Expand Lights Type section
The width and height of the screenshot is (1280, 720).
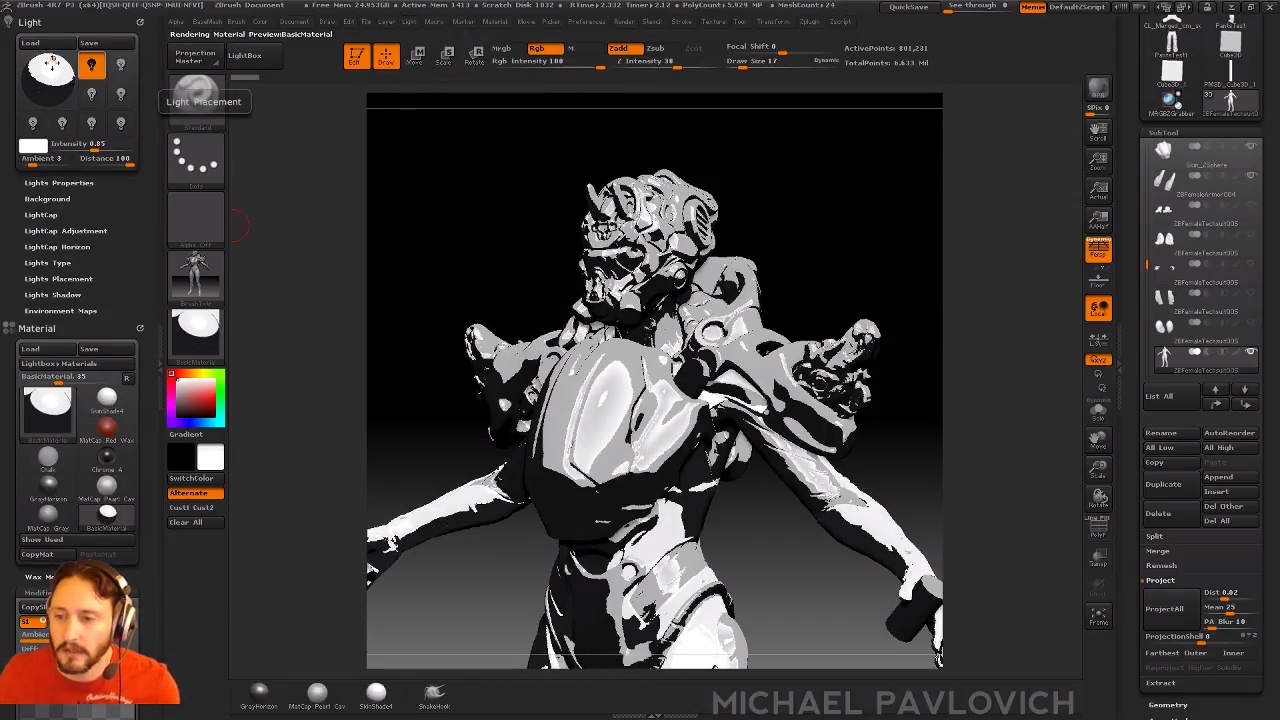coord(48,263)
